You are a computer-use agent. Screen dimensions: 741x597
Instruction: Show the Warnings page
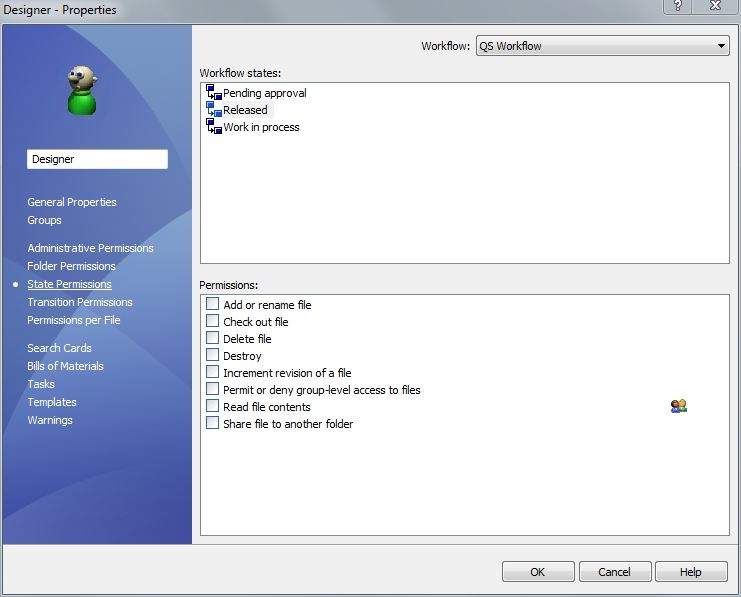point(50,420)
